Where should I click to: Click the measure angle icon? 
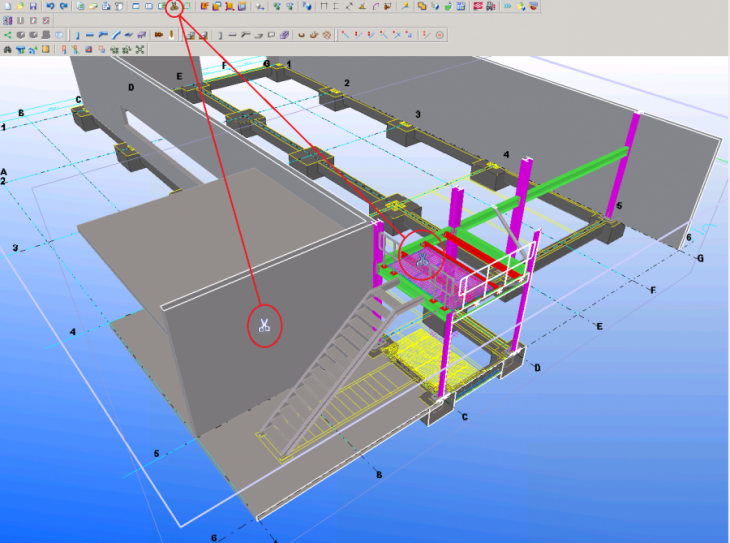[362, 6]
